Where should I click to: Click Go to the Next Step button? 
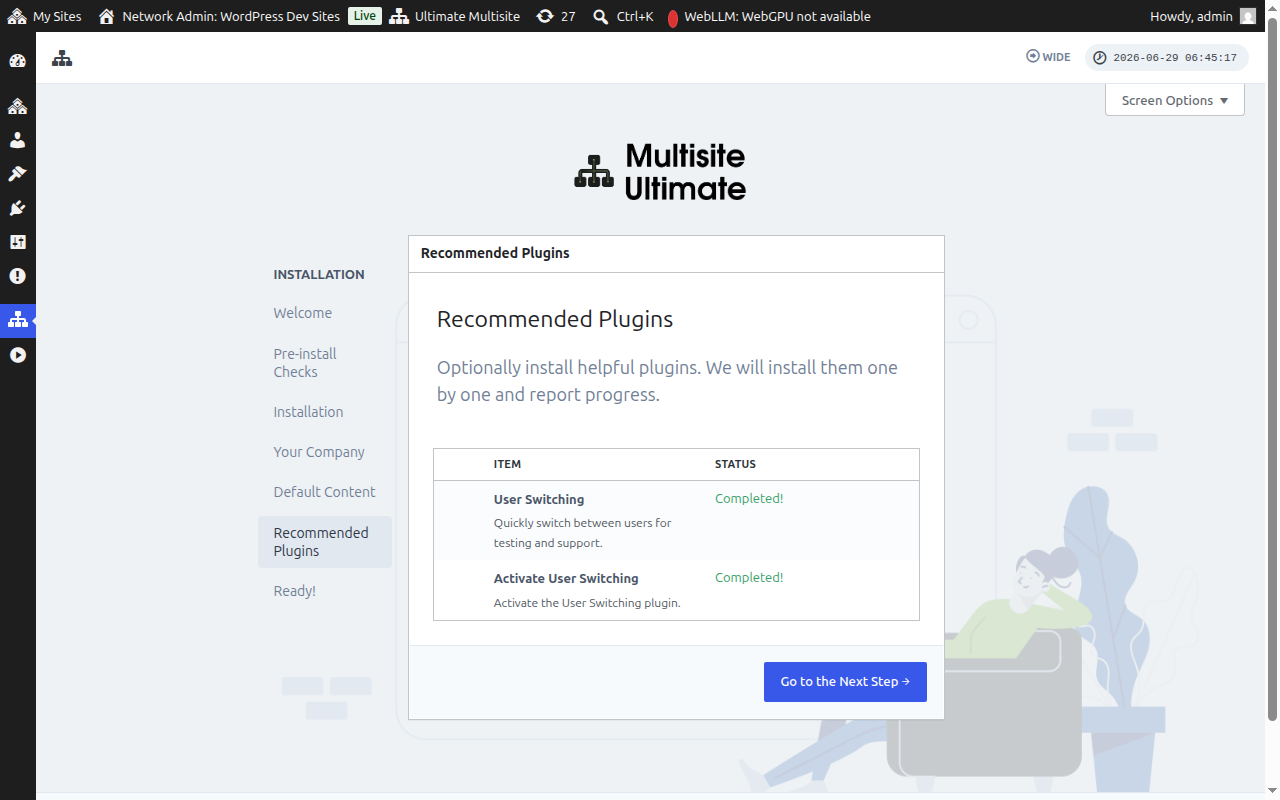point(845,682)
